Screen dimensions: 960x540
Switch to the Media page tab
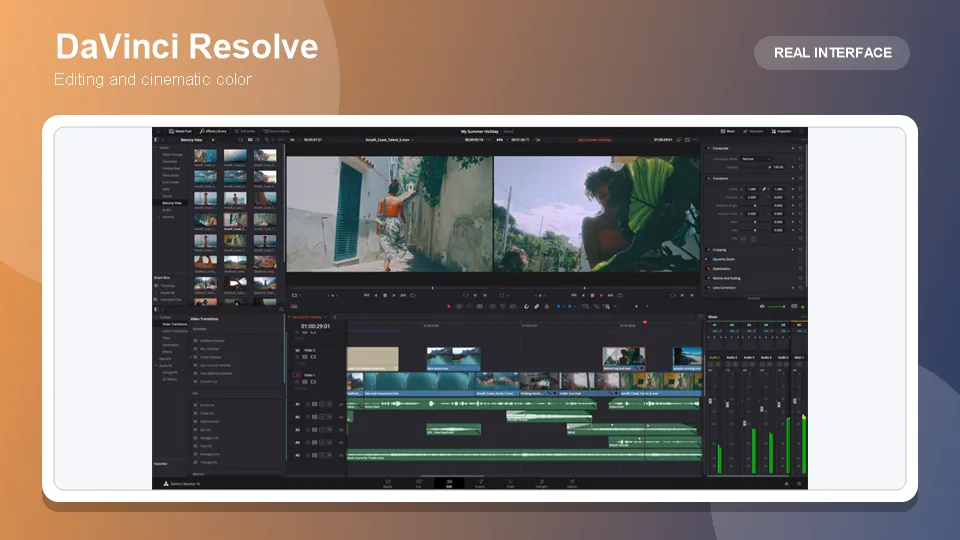tap(388, 484)
